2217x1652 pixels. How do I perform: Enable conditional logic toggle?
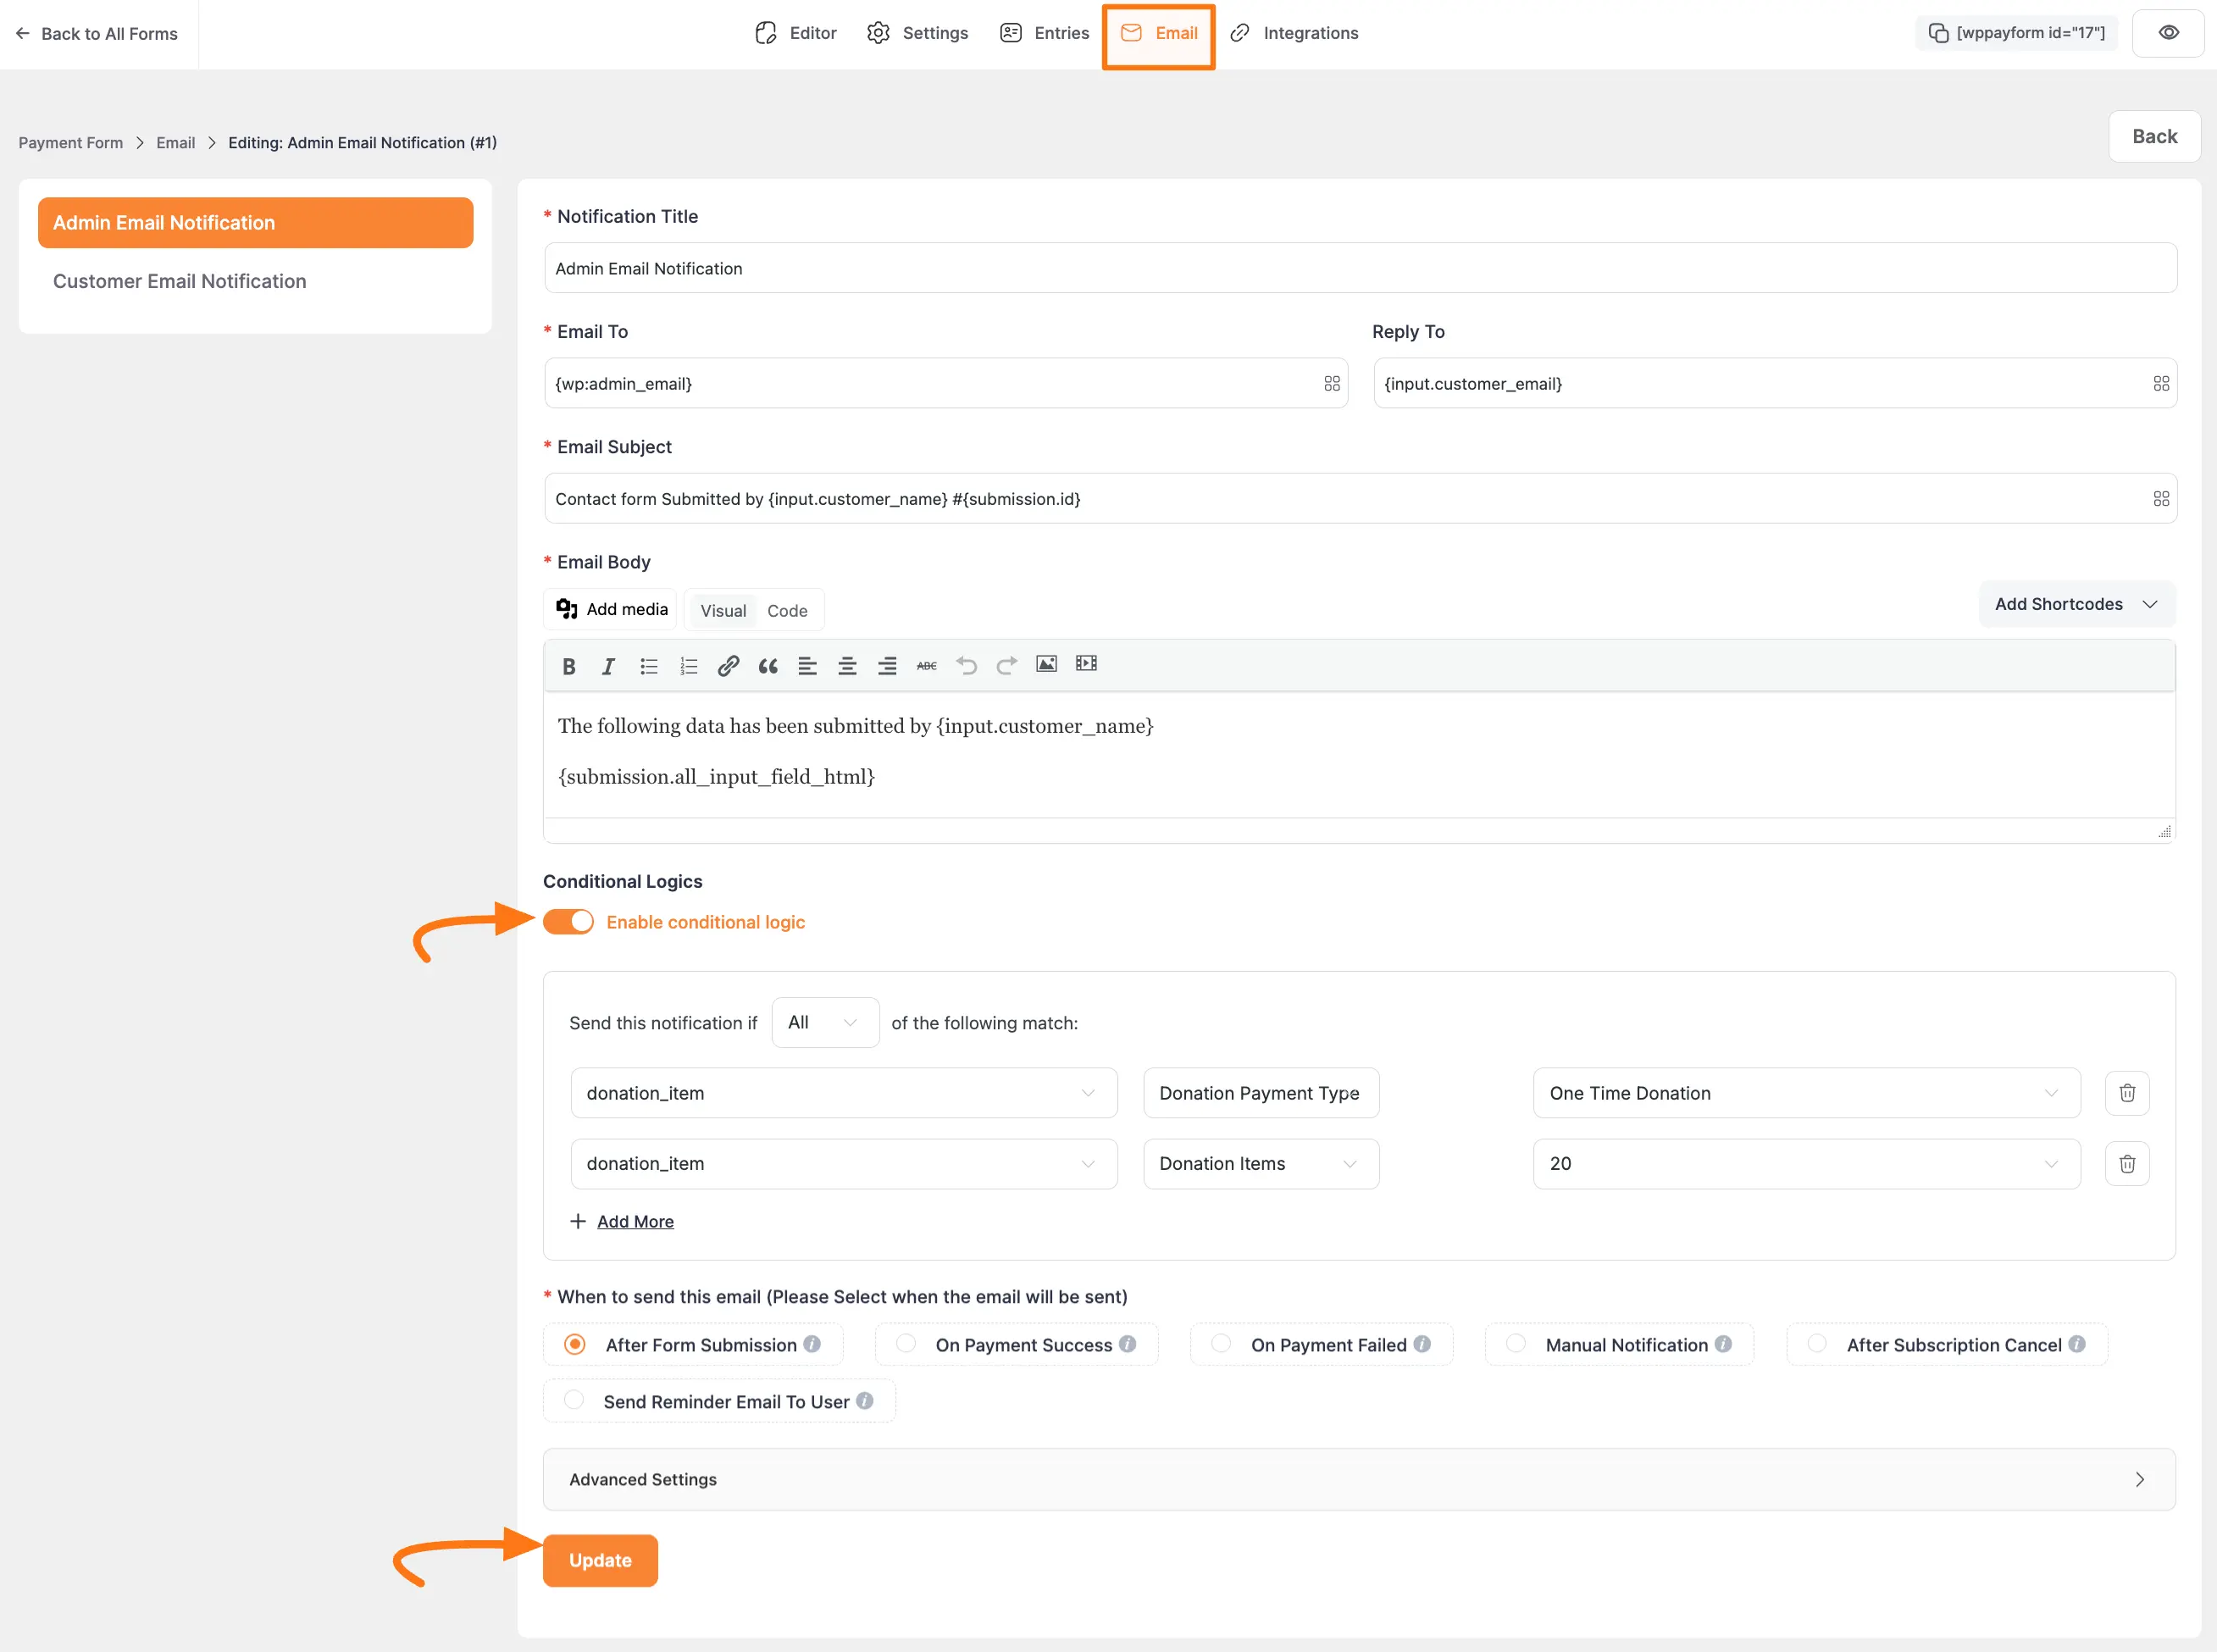click(x=568, y=921)
